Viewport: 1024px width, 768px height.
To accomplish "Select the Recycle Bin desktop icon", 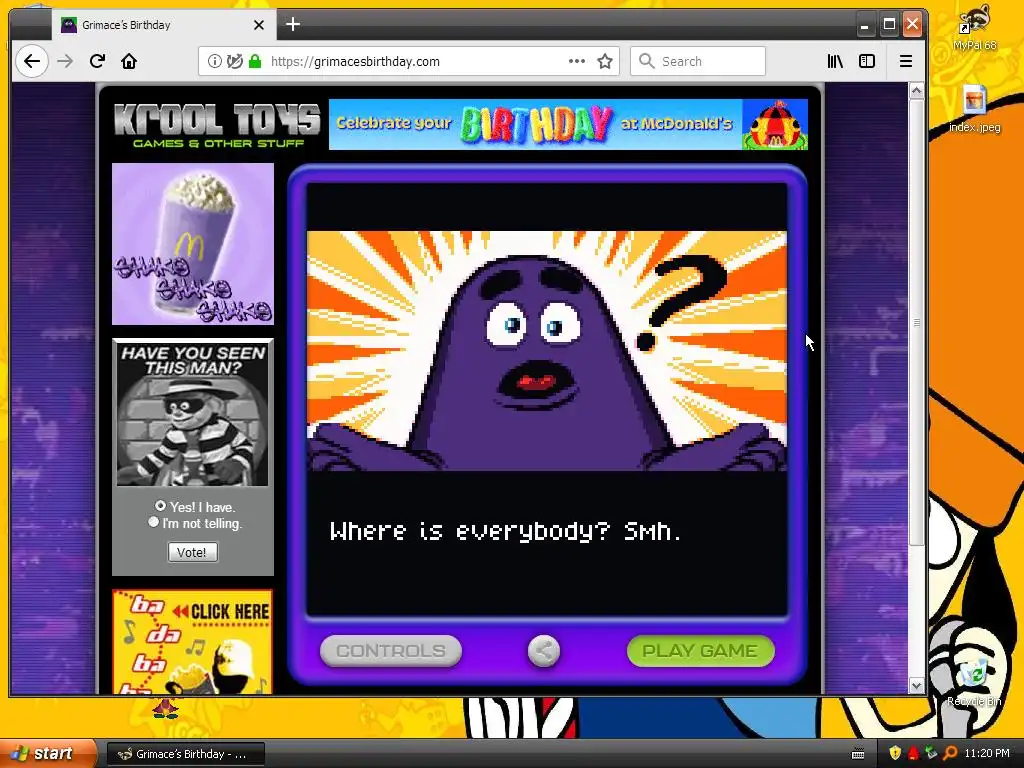I will (x=974, y=682).
